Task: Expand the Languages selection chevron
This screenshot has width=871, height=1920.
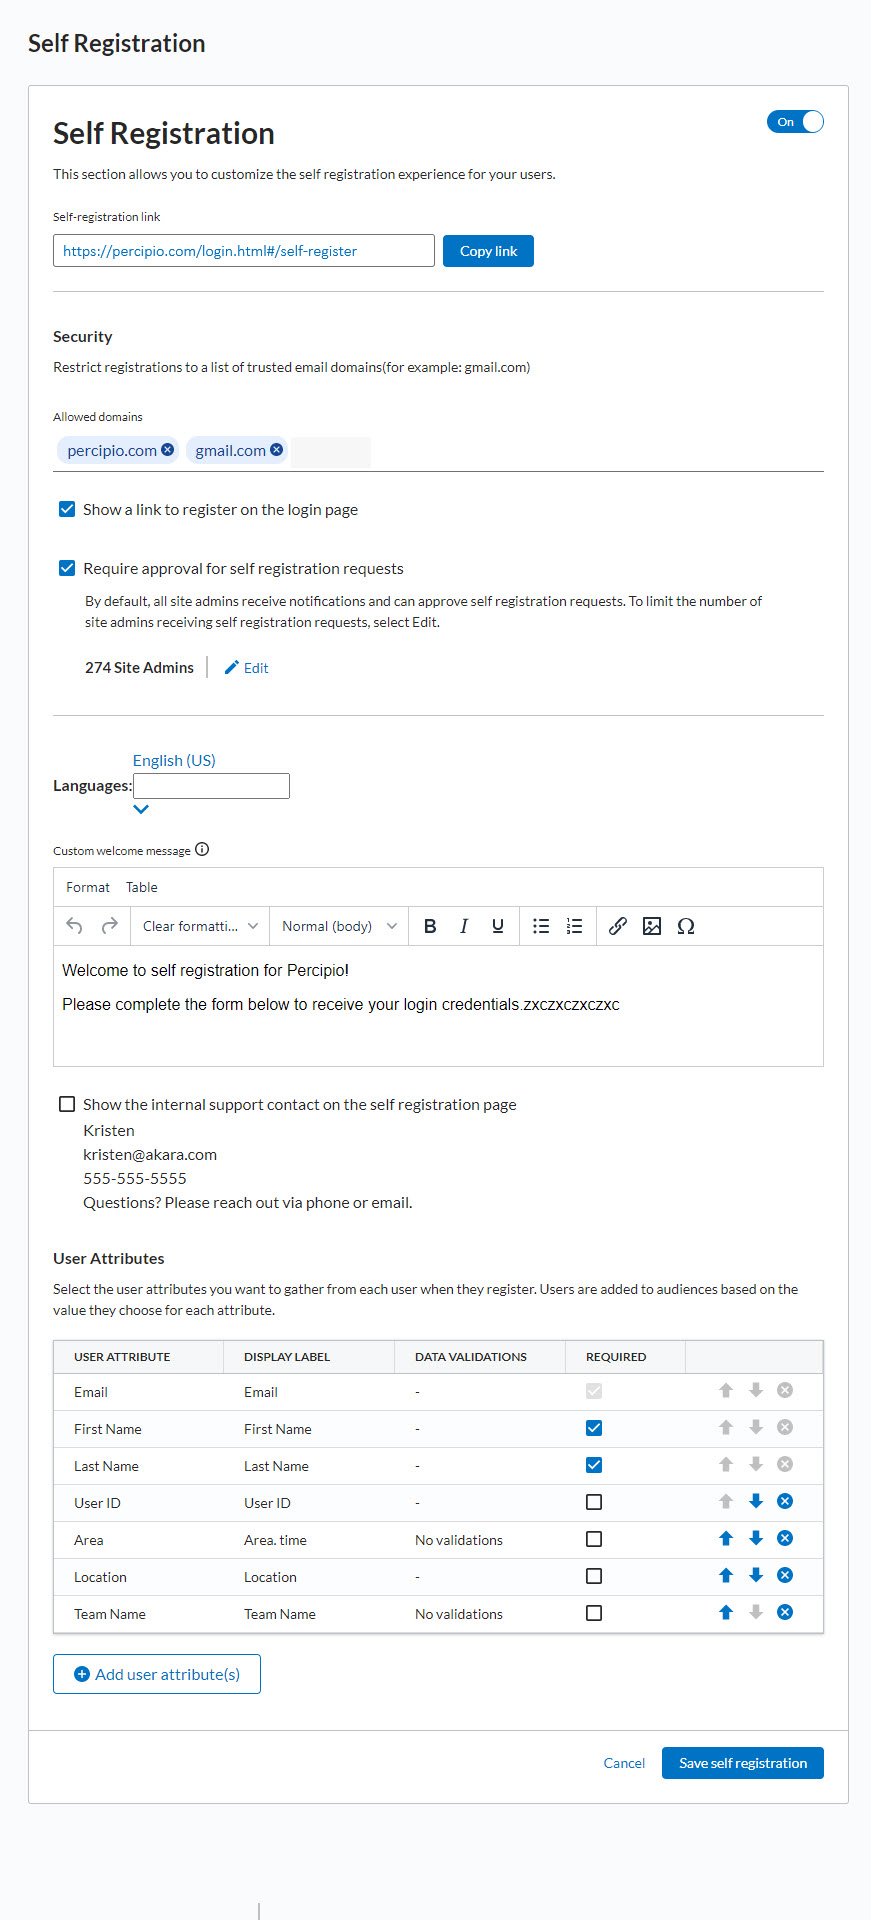Action: [140, 808]
